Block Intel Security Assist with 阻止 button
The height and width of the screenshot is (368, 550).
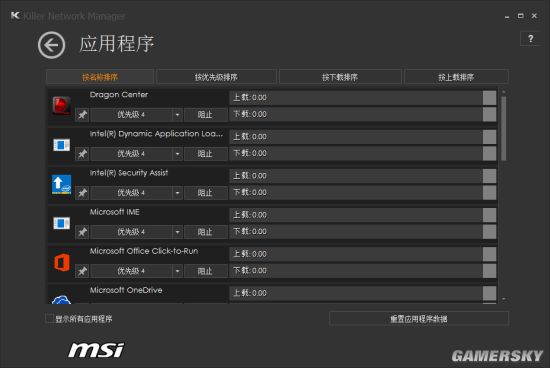(205, 193)
